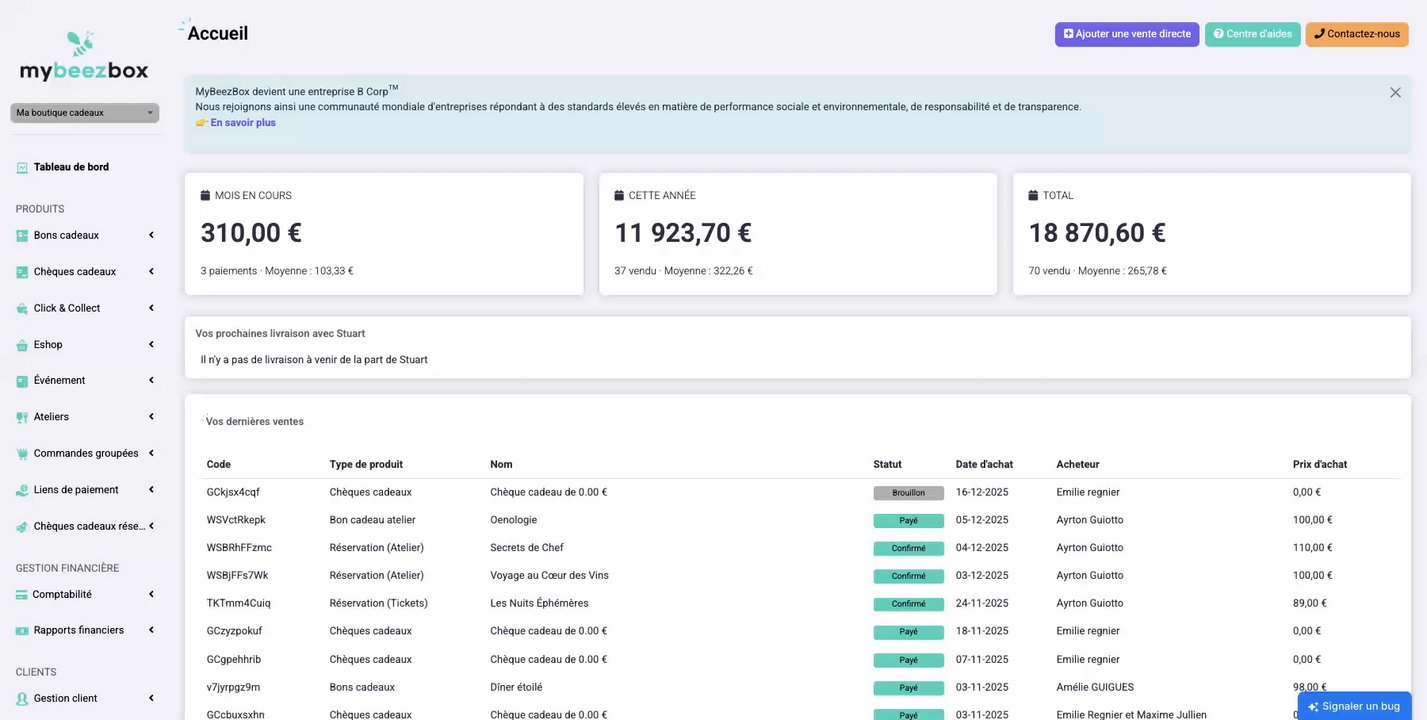1427x720 pixels.
Task: Click the 11 923,70 € yearly amount
Action: click(x=683, y=233)
